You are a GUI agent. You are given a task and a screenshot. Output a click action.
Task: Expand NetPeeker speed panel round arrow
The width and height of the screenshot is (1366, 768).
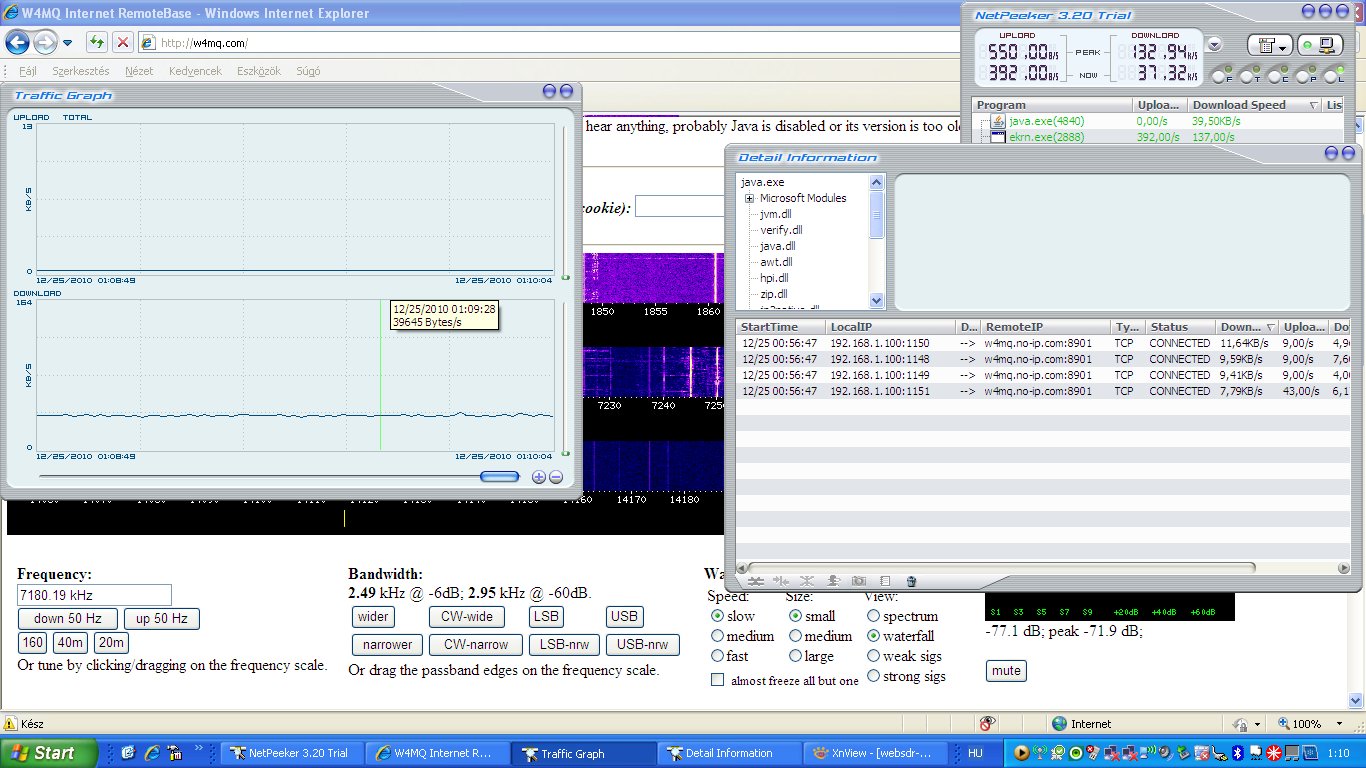1214,44
